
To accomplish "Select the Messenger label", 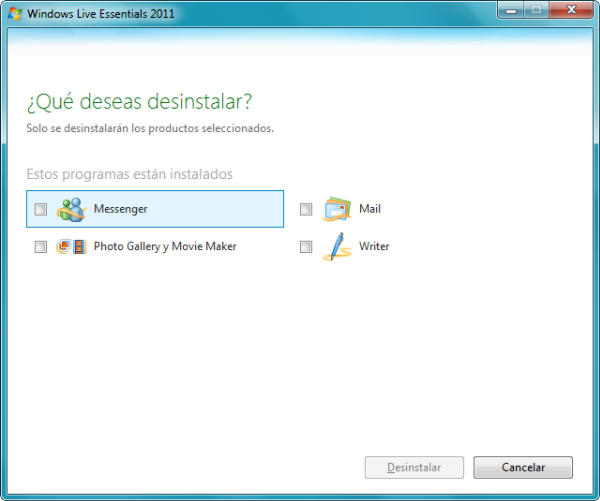I will click(x=121, y=209).
